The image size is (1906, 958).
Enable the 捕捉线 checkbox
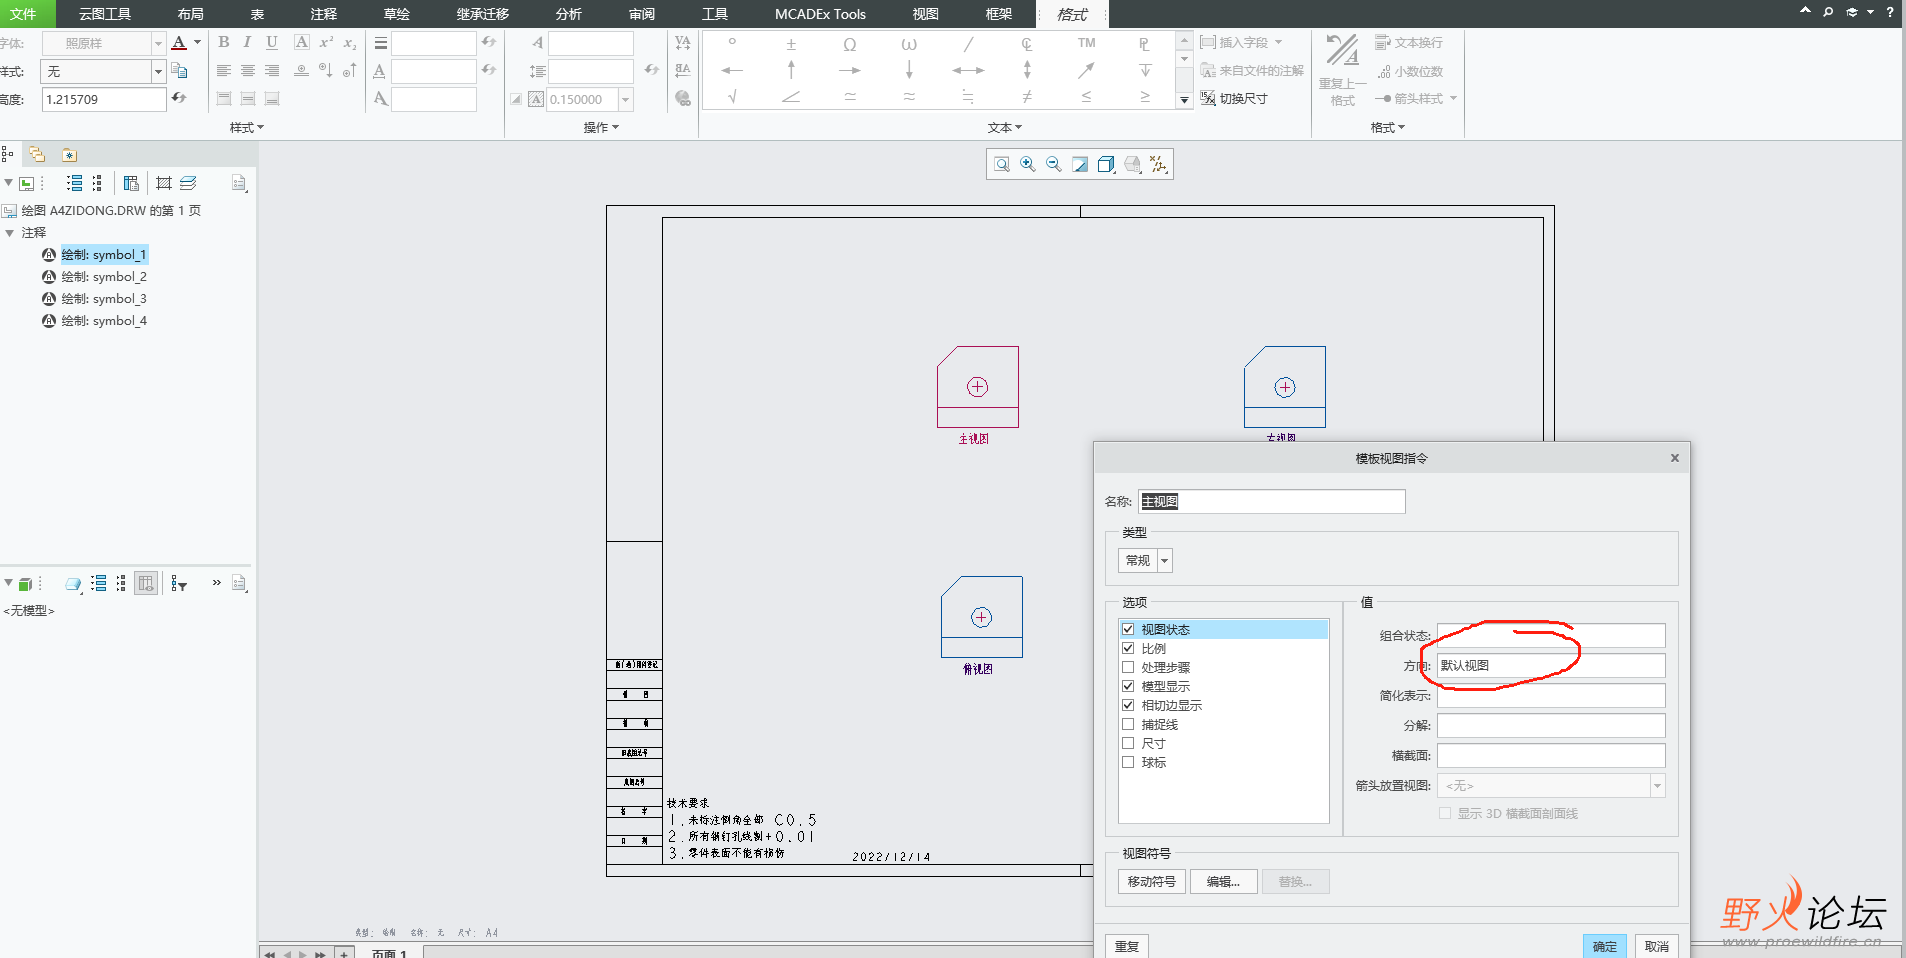(x=1128, y=724)
